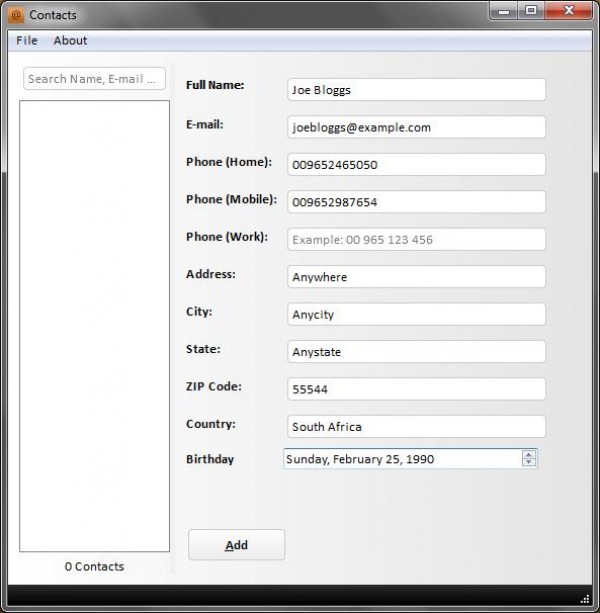Decrease Birthday with the down spinner arrow
Screen dimensions: 600x613
(529, 462)
